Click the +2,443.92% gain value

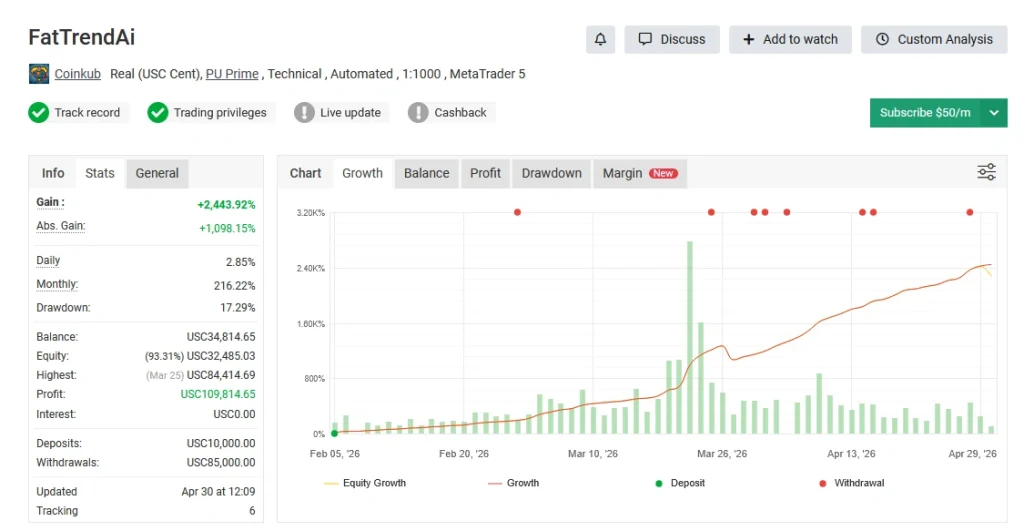pyautogui.click(x=226, y=204)
